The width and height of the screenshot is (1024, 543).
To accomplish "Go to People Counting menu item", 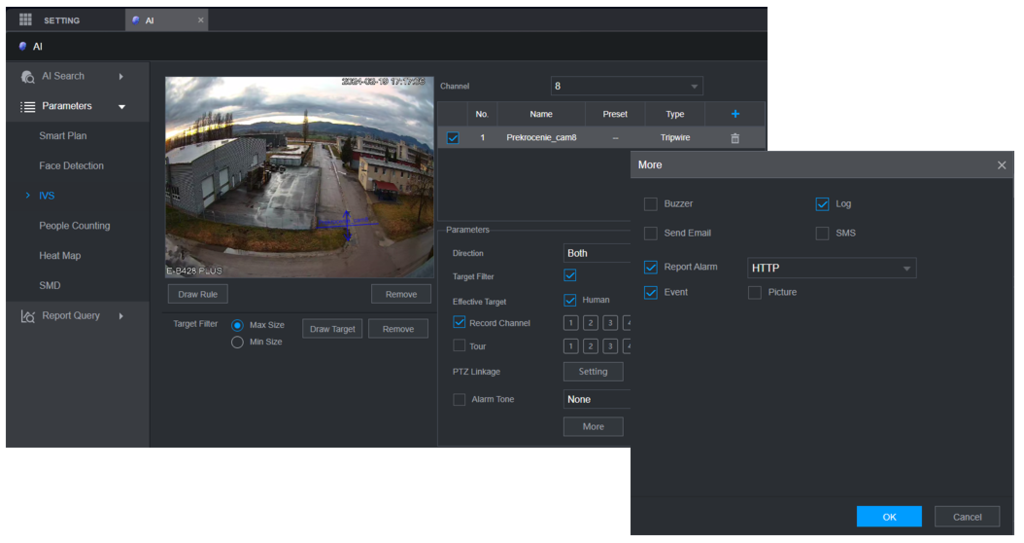I will (74, 226).
